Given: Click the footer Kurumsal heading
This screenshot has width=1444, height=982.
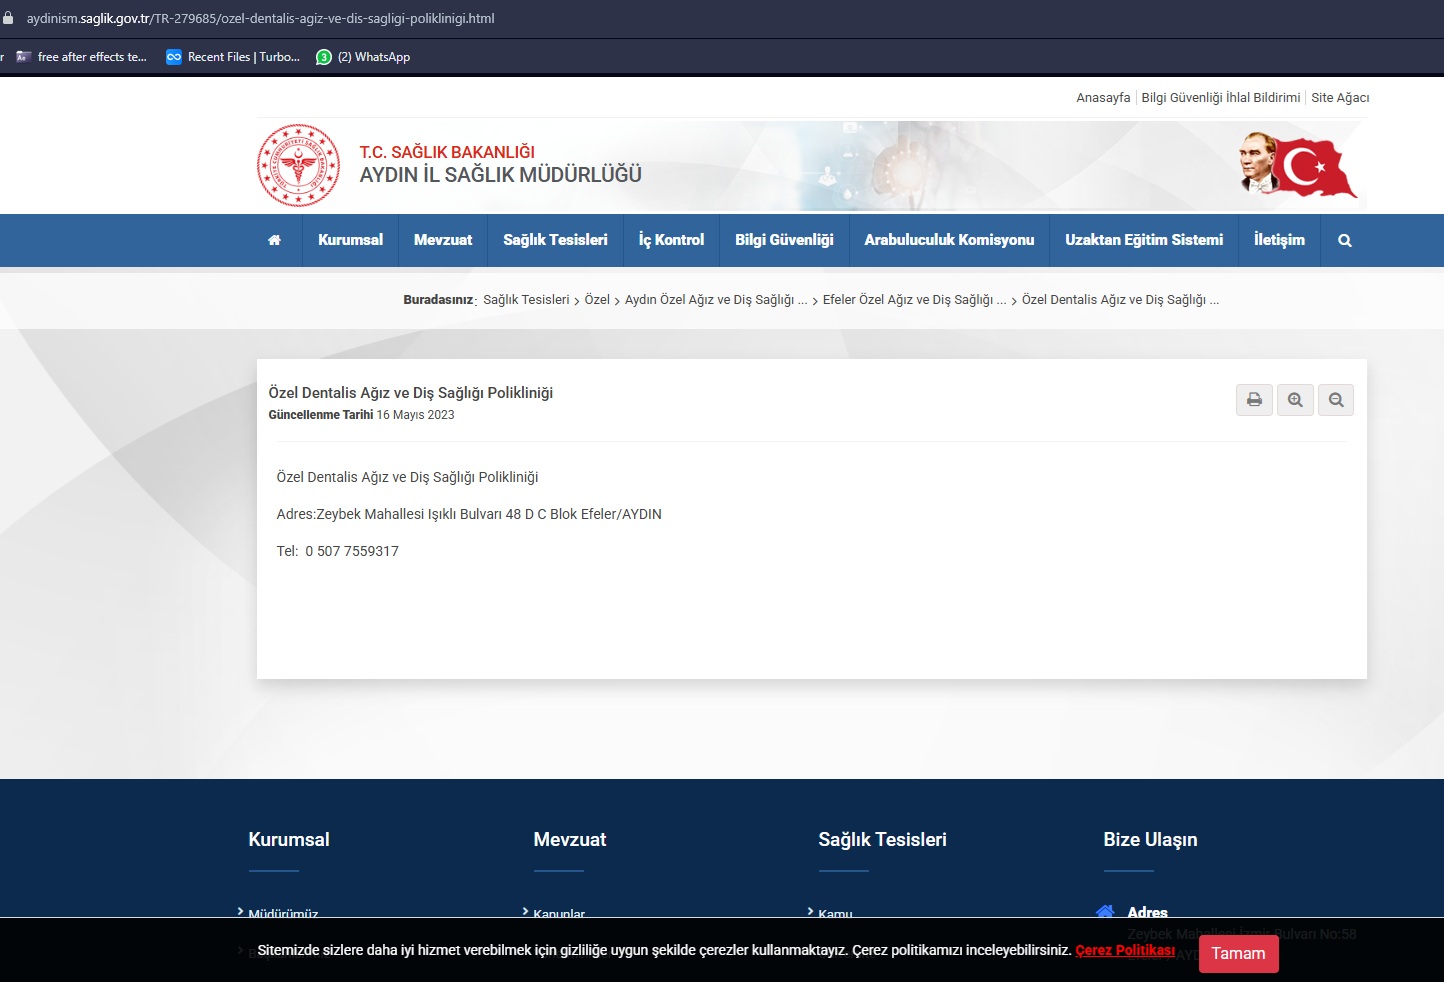Looking at the screenshot, I should pyautogui.click(x=289, y=839).
